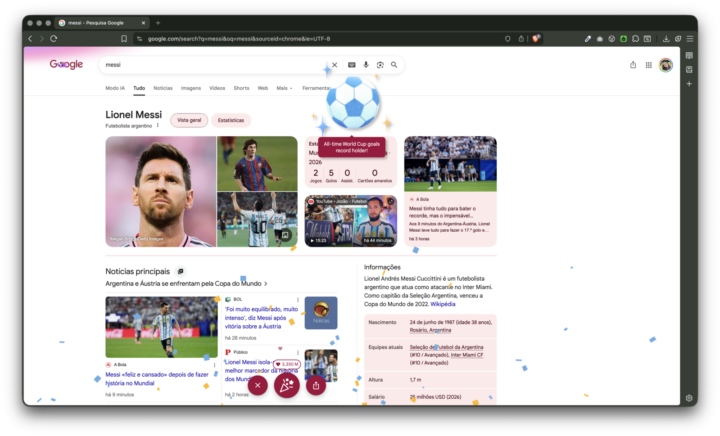Click the World Cup stats card
Image resolution: width=720 pixels, height=436 pixels.
[x=351, y=162]
